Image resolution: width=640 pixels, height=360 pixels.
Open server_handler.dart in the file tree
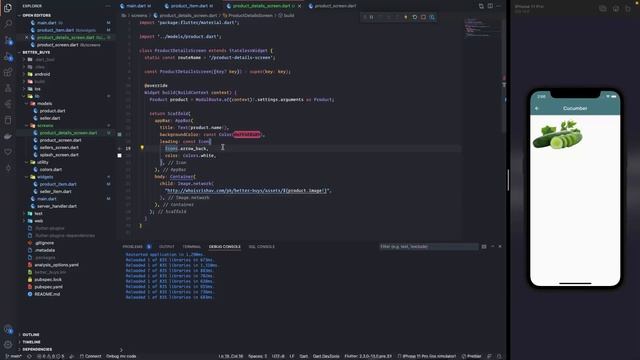[56, 207]
